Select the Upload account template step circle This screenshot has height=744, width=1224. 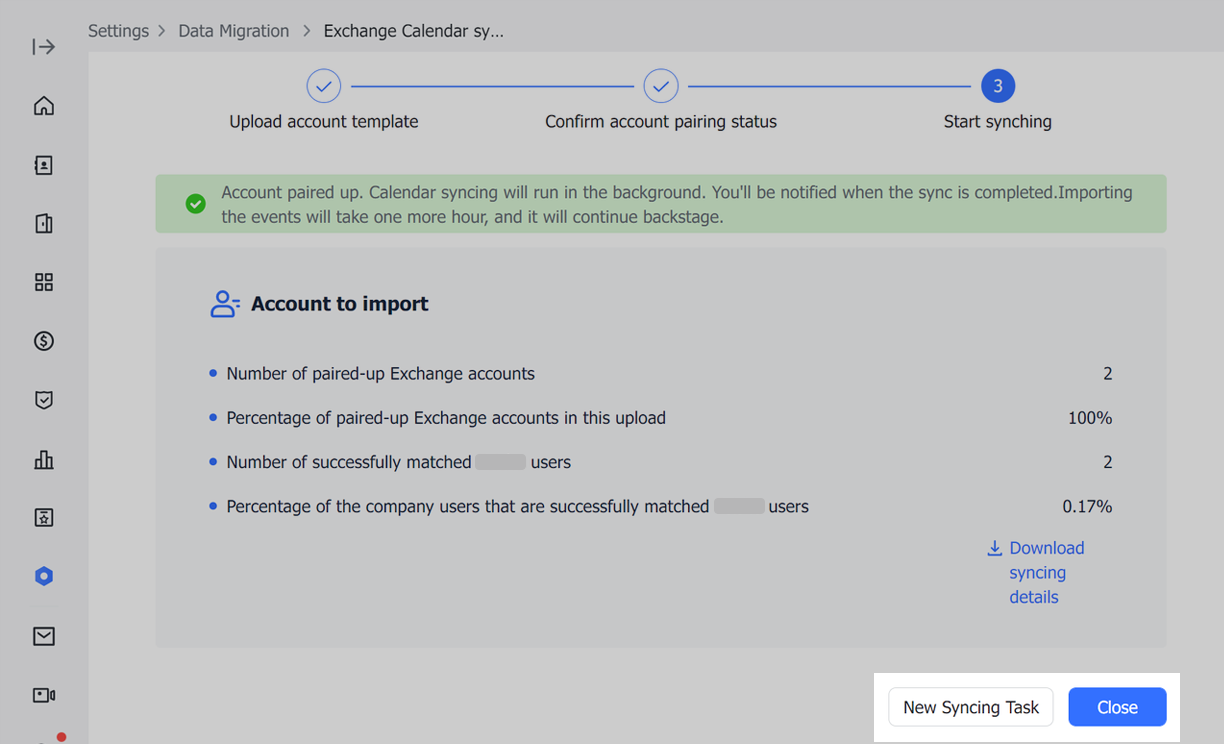(x=324, y=86)
